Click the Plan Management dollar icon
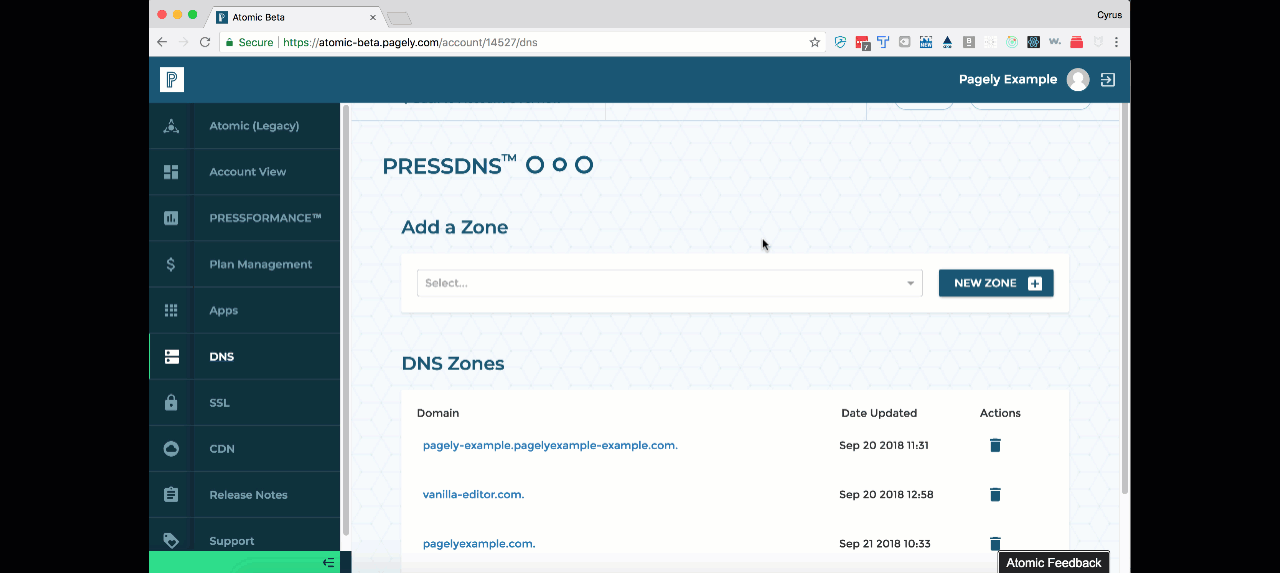Screen dimensions: 1280x573 pos(171,264)
